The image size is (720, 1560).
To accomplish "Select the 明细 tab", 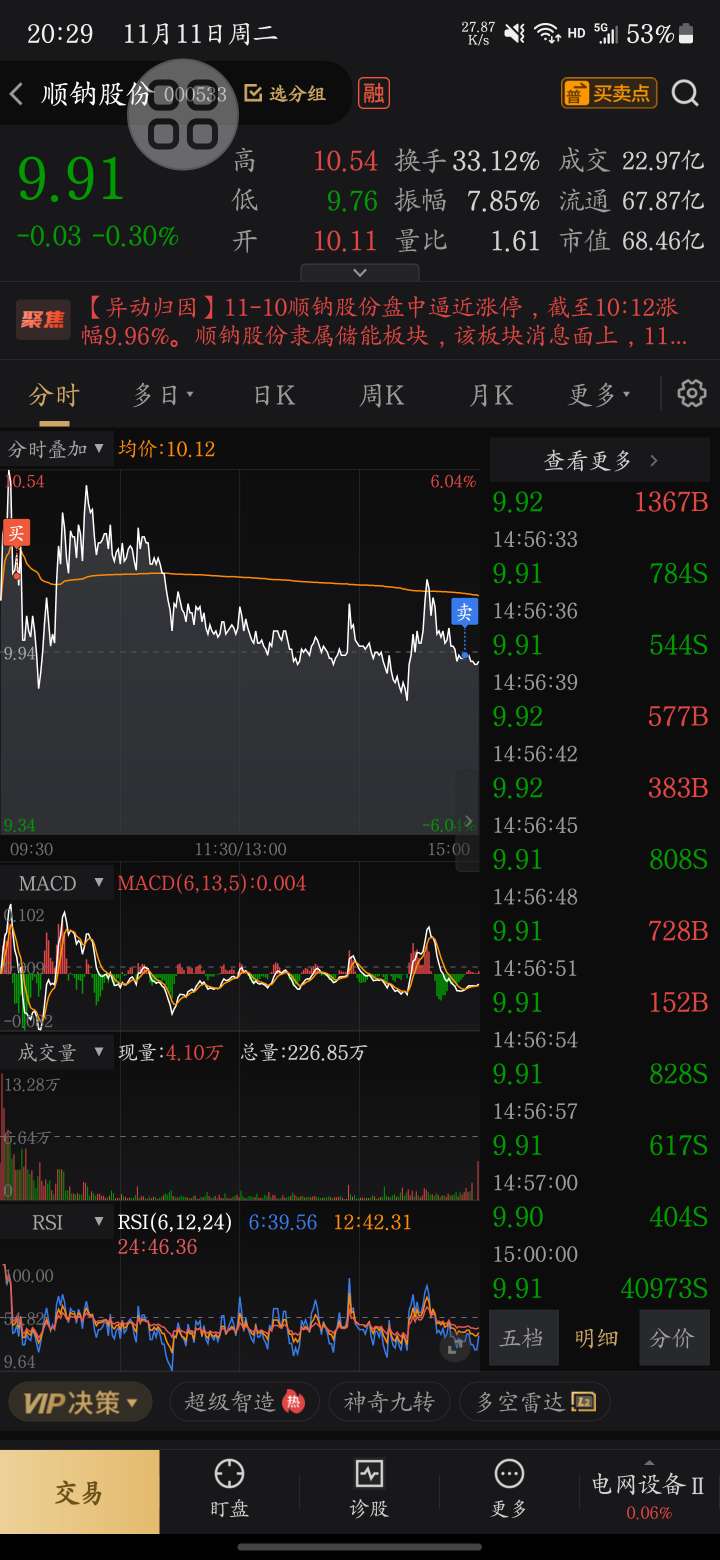I will pos(597,1338).
